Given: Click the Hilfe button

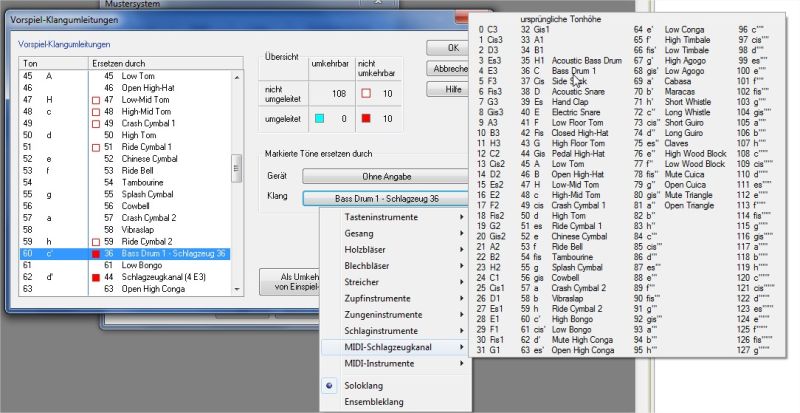Looking at the screenshot, I should click(x=451, y=89).
